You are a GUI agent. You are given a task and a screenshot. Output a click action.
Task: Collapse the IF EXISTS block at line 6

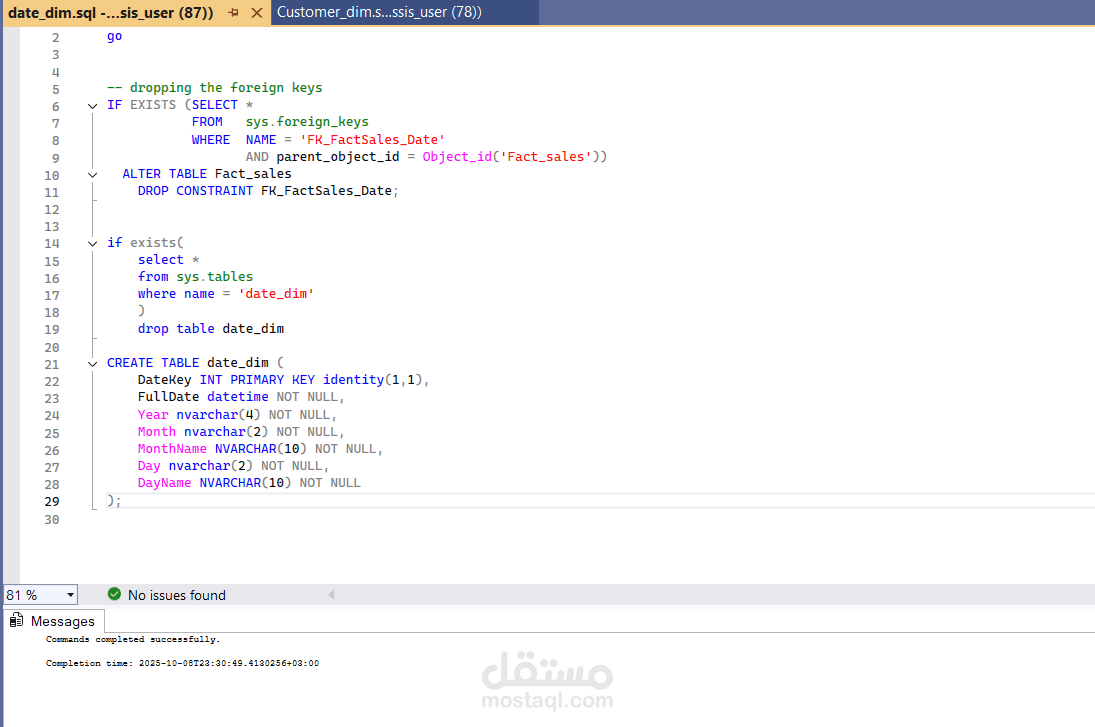click(92, 106)
